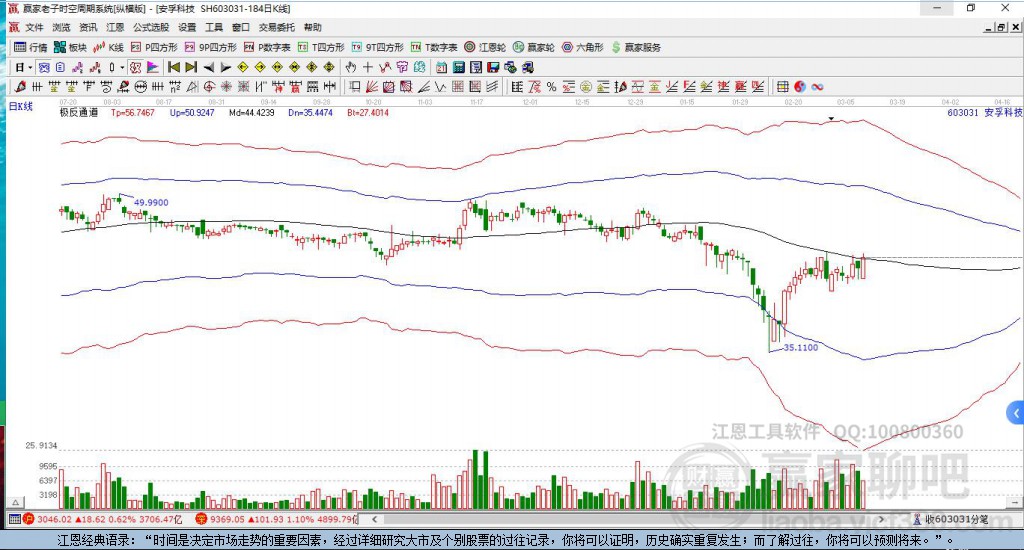Jump to last bar icon

tap(191, 67)
